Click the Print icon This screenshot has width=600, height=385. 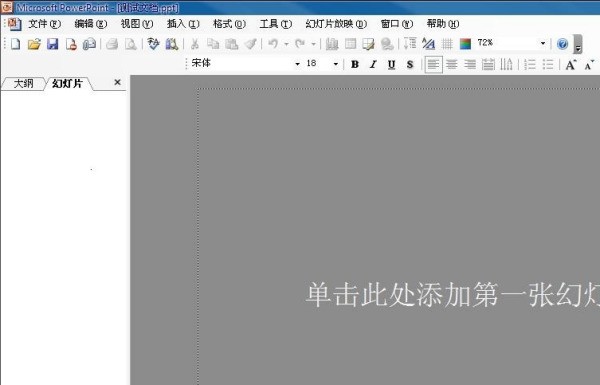112,44
